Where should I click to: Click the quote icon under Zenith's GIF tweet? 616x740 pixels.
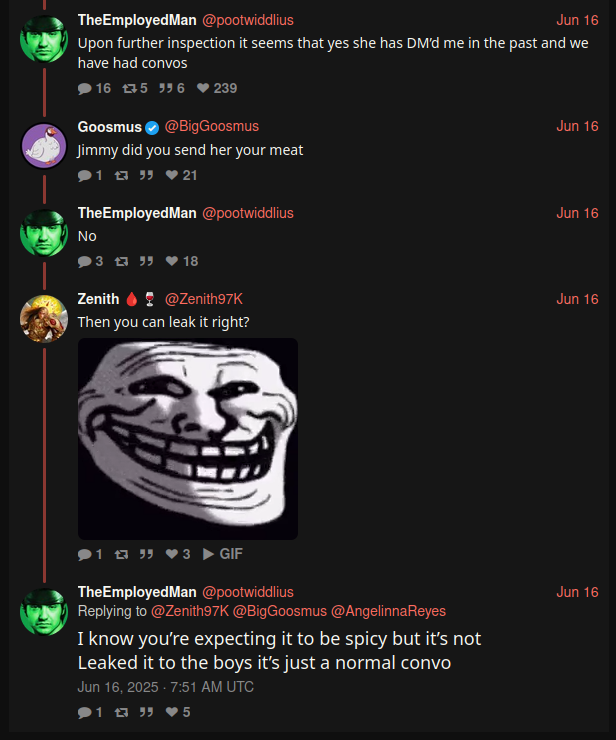click(146, 554)
